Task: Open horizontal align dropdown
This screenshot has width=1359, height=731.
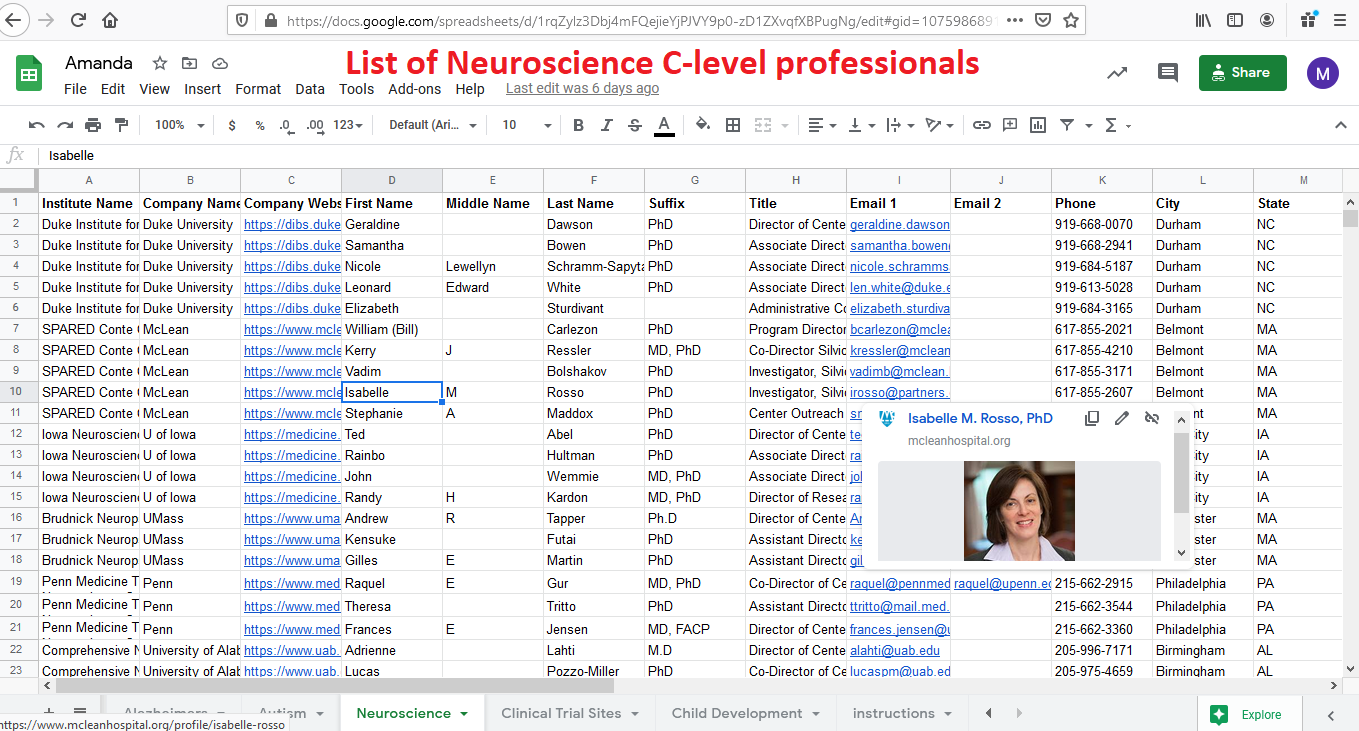Action: tap(822, 125)
